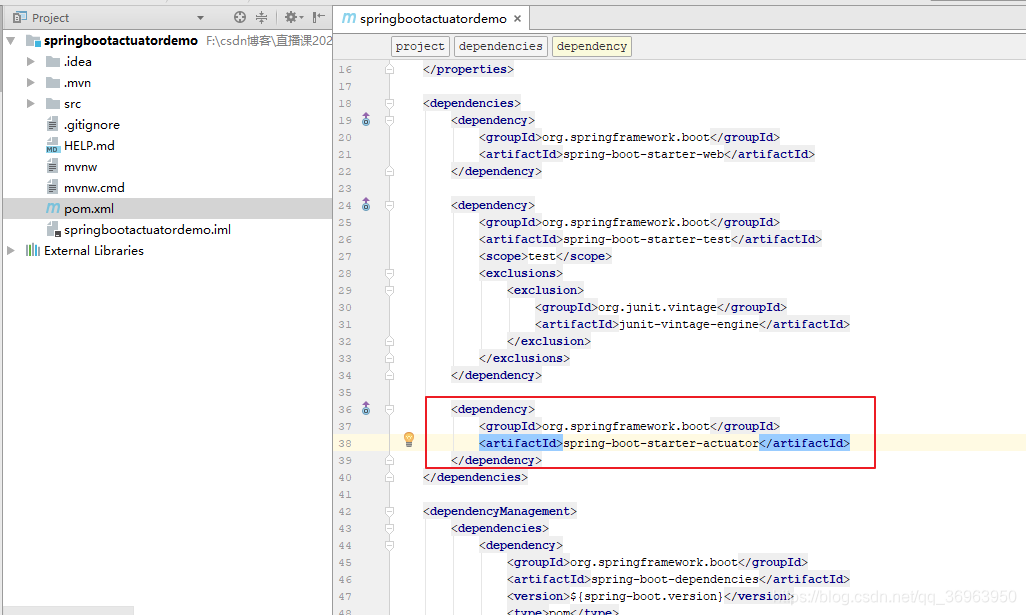Viewport: 1026px width, 615px height.
Task: Select pom.xml in project tree
Action: point(89,209)
